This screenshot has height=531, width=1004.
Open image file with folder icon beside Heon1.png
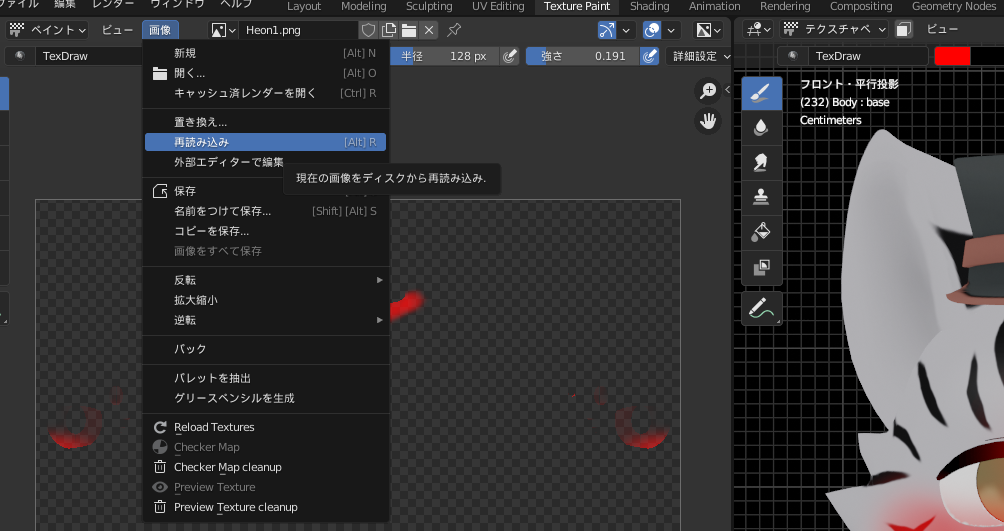tap(409, 30)
